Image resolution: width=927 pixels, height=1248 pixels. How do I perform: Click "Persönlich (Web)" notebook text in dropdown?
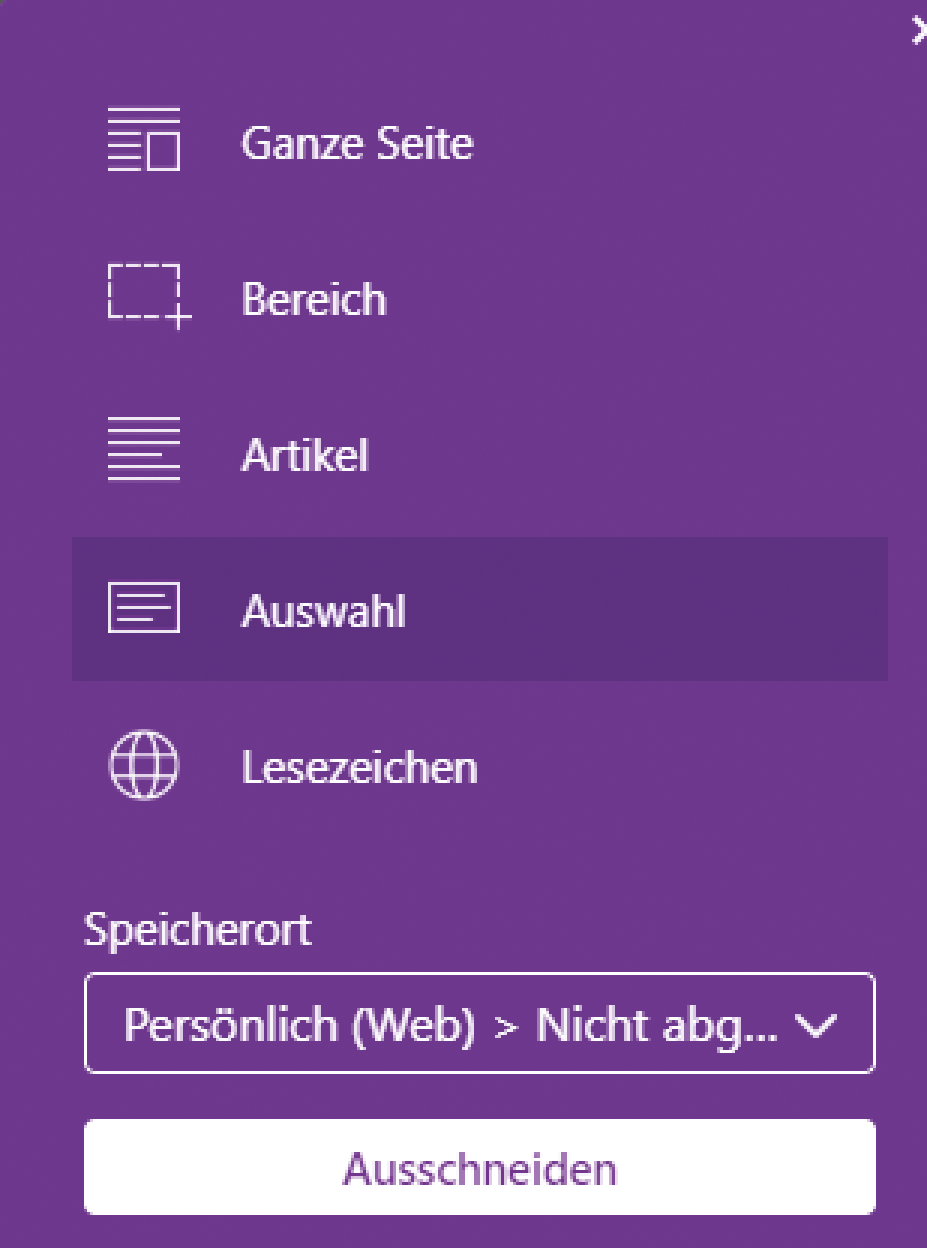(299, 1026)
